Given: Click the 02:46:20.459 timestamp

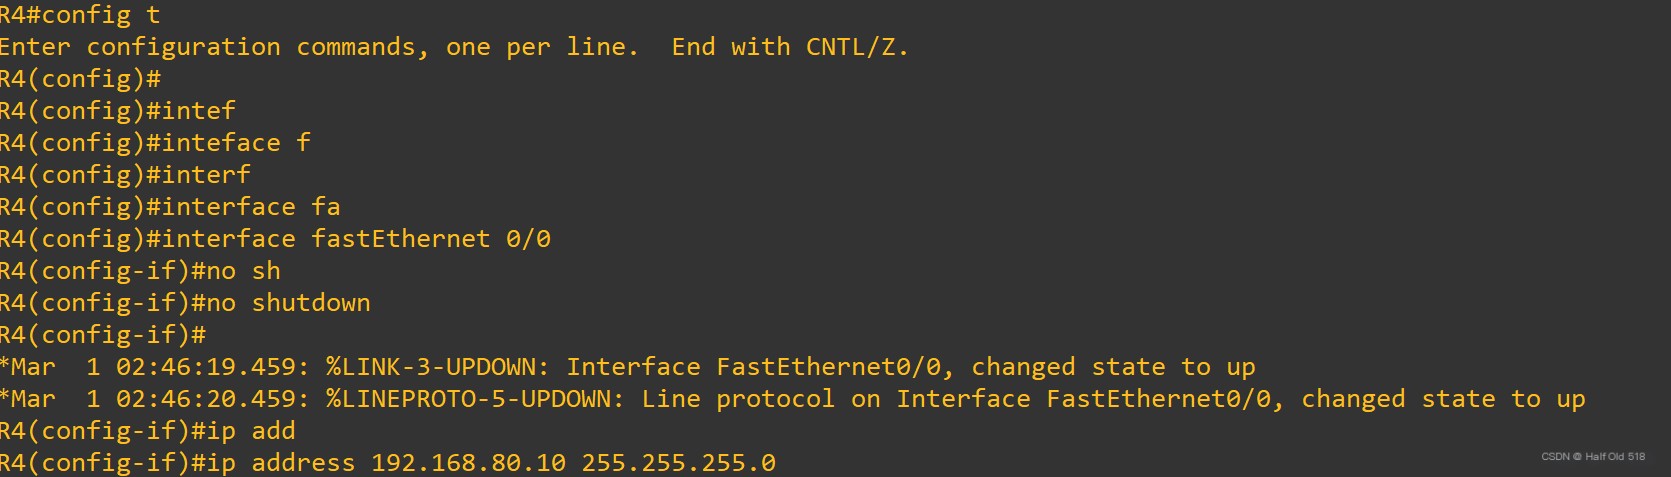Looking at the screenshot, I should (207, 399).
